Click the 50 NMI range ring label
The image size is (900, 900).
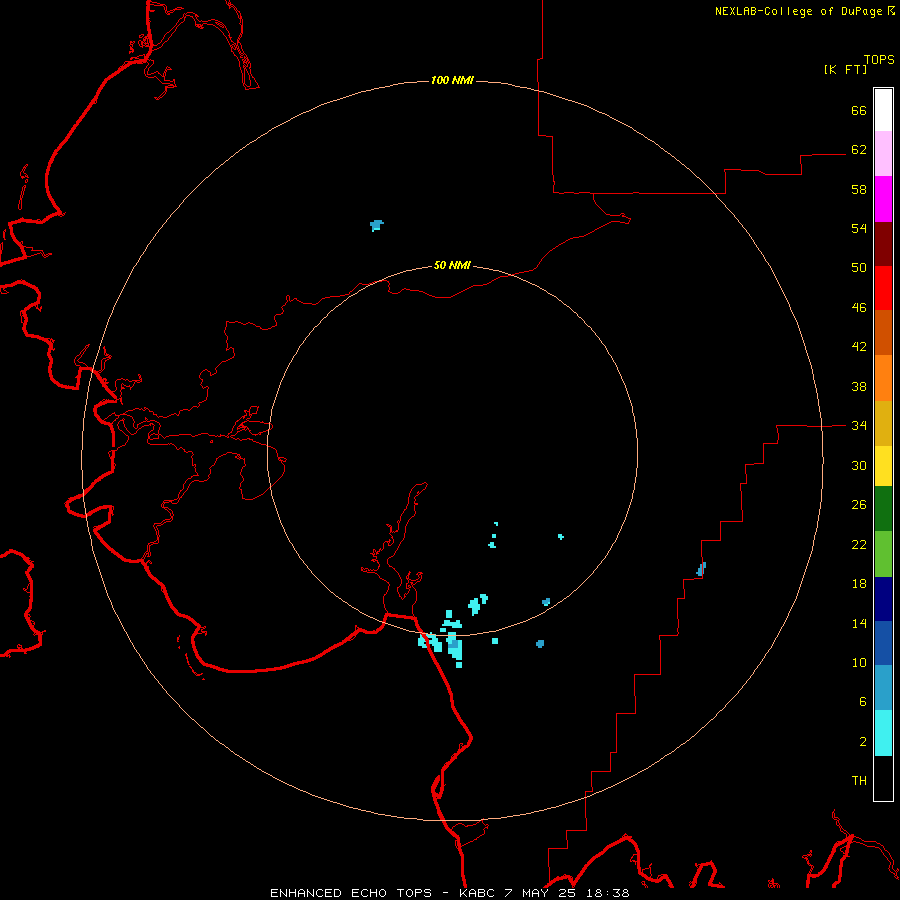point(452,265)
